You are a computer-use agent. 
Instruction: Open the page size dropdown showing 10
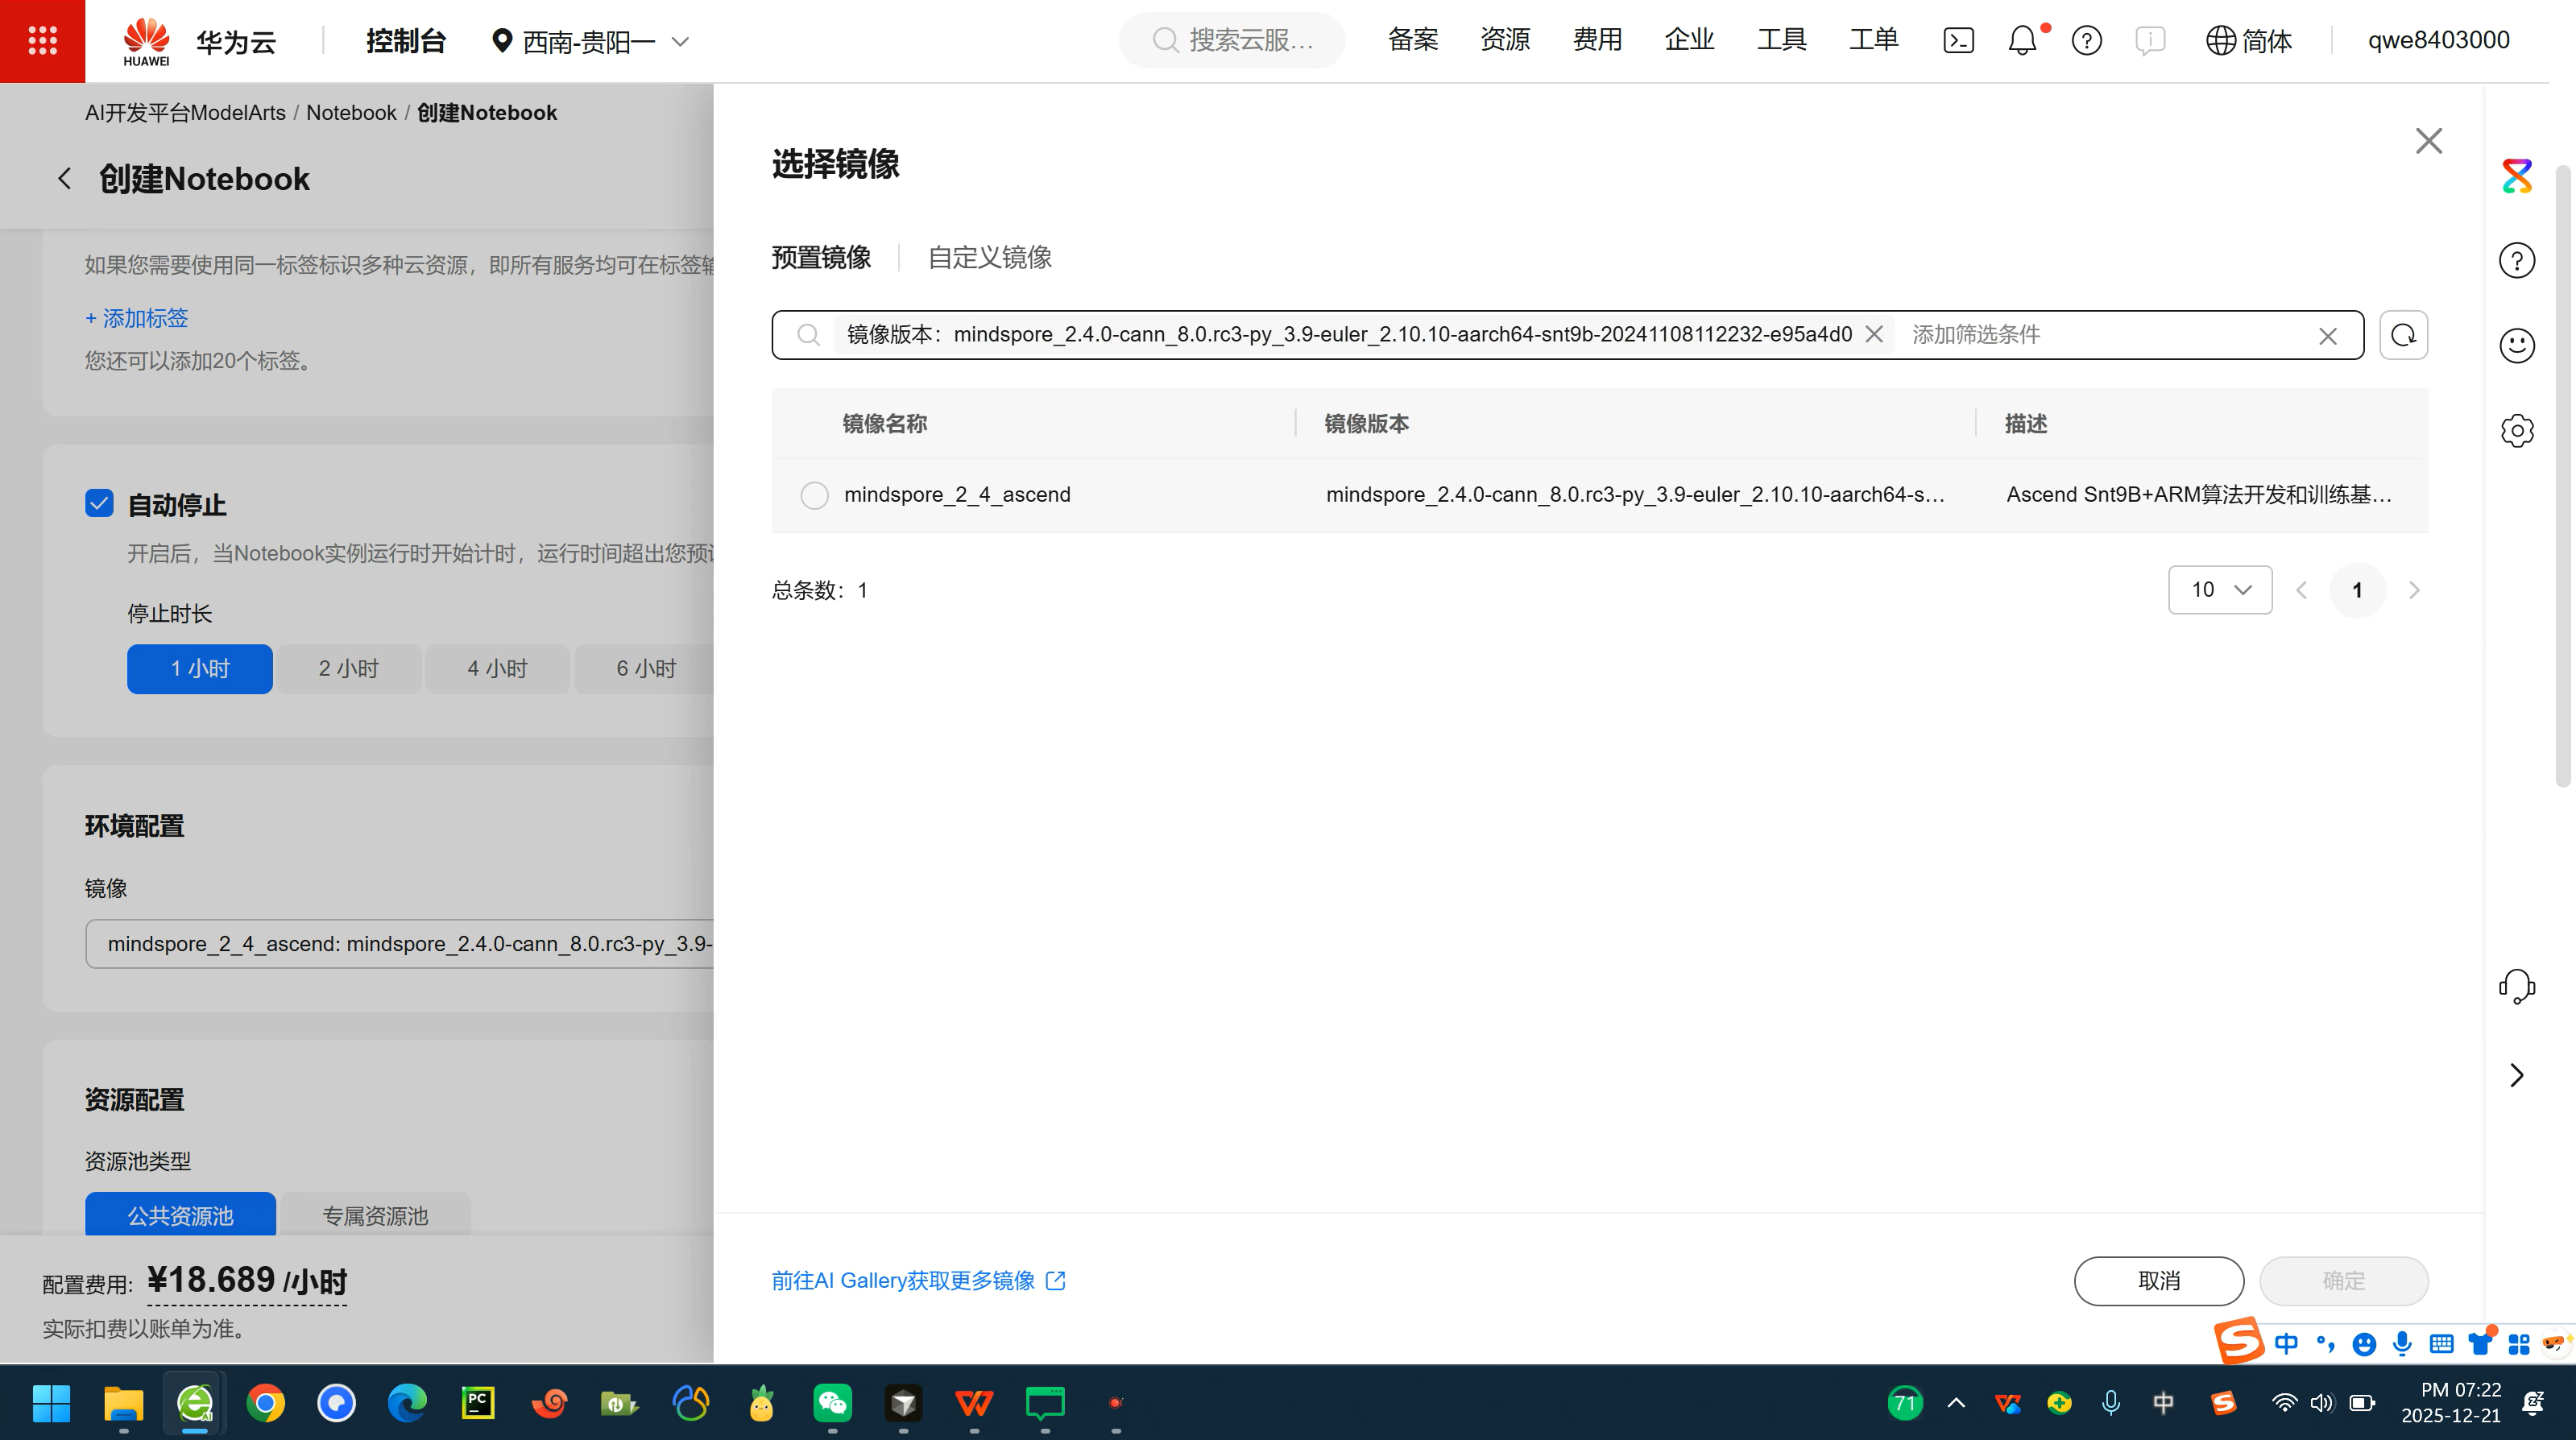(x=2219, y=590)
